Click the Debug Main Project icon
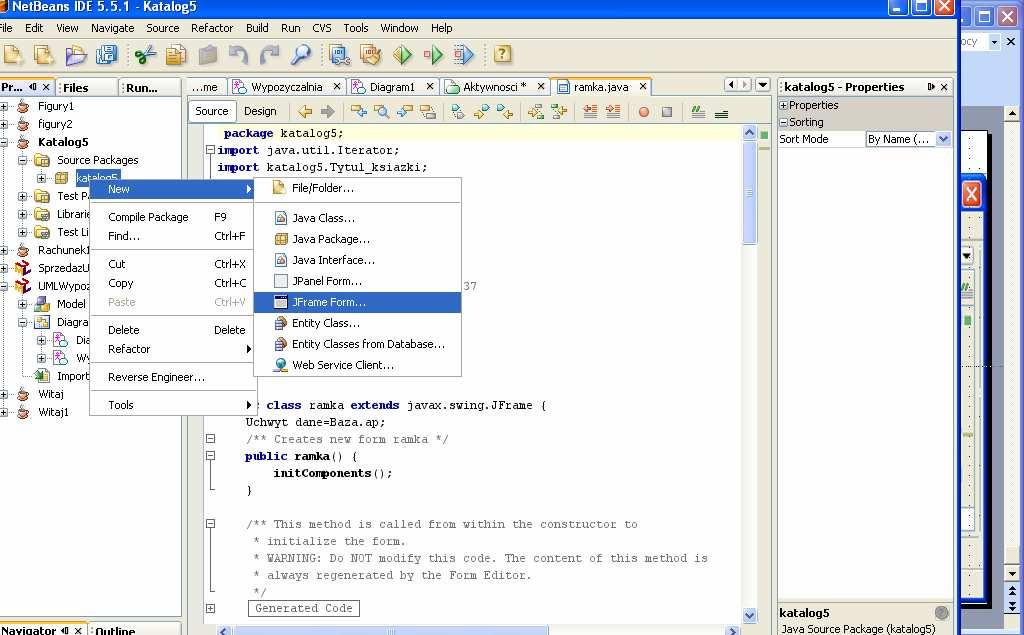The image size is (1024, 635). point(433,56)
